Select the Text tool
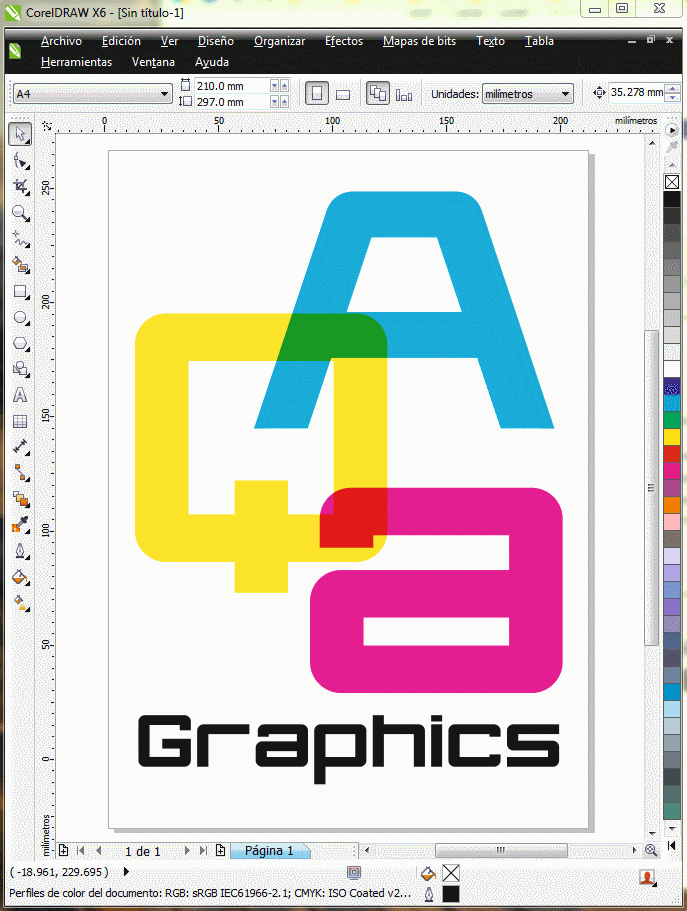 20,395
